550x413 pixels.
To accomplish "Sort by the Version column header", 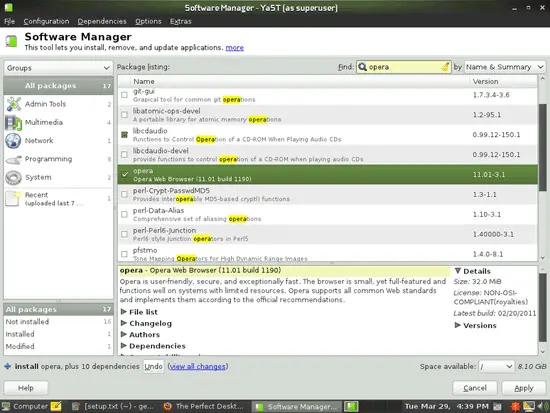I will [x=503, y=81].
